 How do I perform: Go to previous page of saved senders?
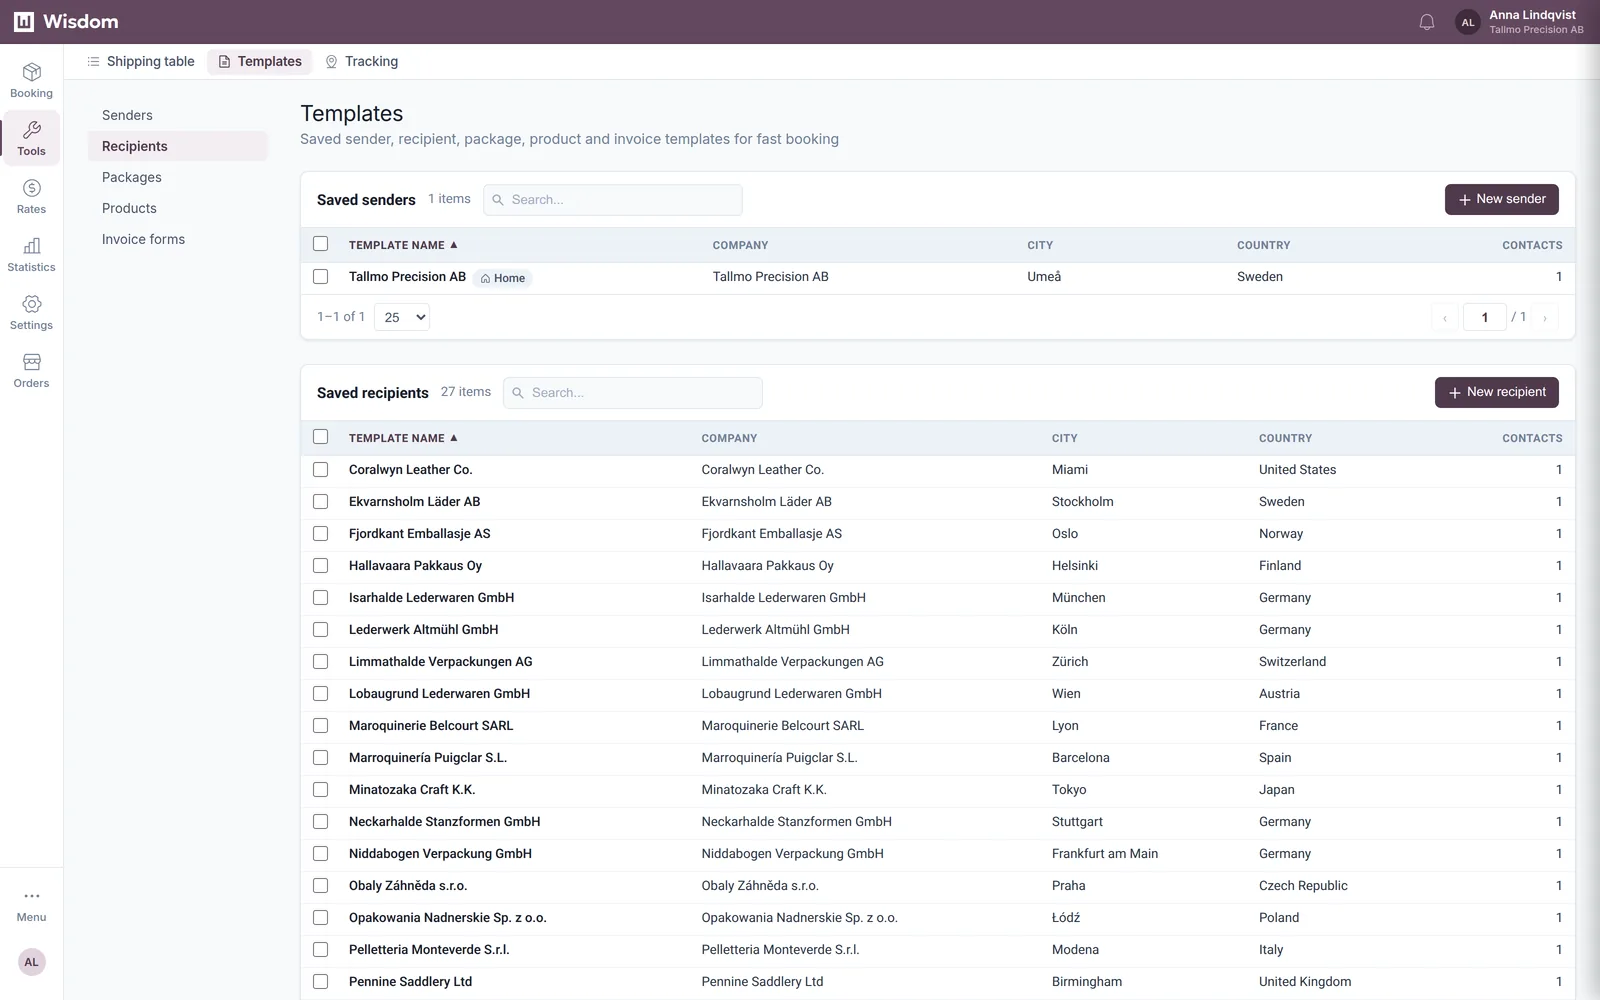pyautogui.click(x=1445, y=318)
